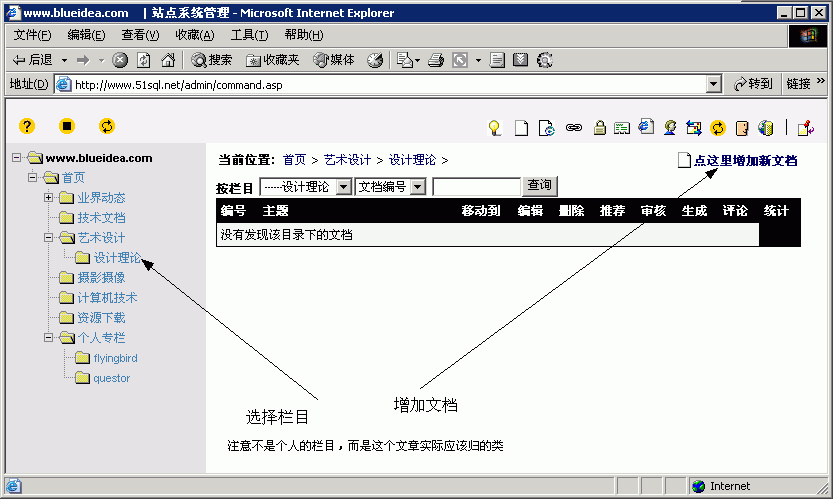Click the IE Stop toolbar button
Image resolution: width=833 pixels, height=499 pixels.
(120, 60)
